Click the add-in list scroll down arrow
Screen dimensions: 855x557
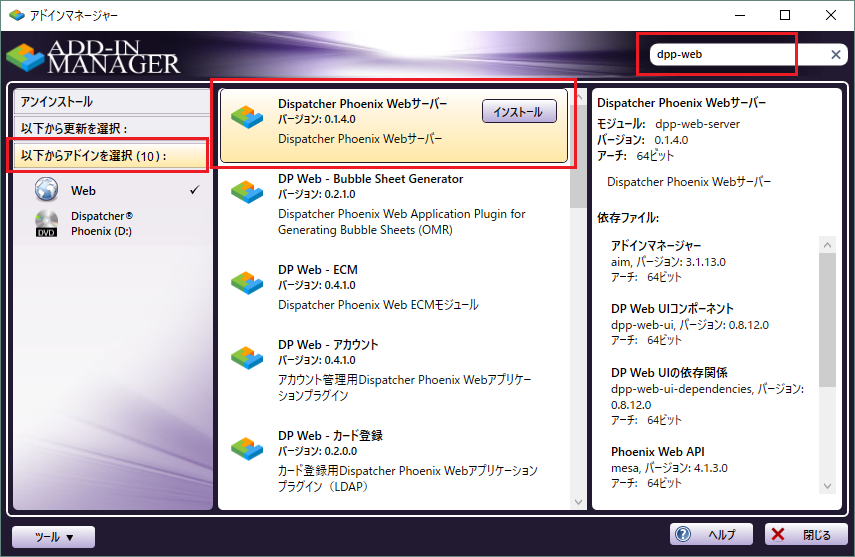[578, 502]
